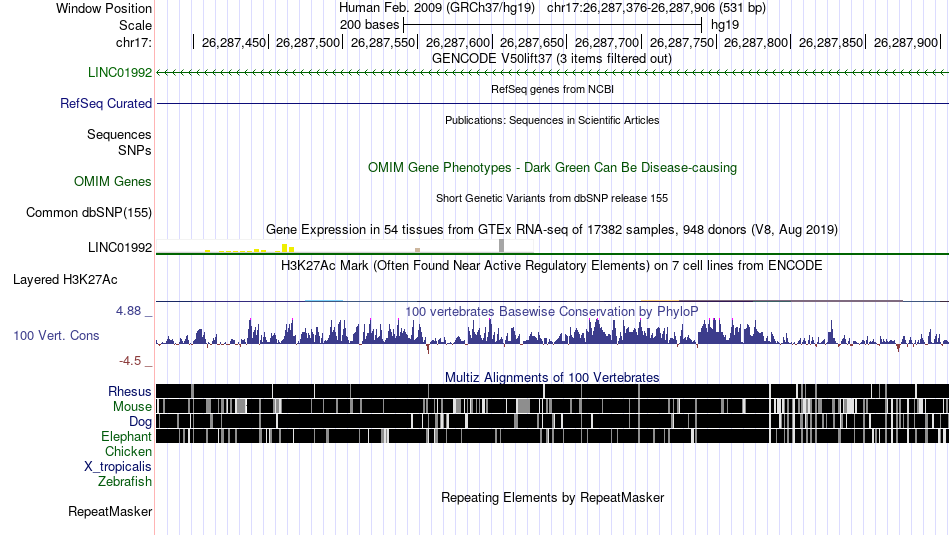Click the SNPs track label
Image resolution: width=950 pixels, height=535 pixels.
[x=135, y=150]
